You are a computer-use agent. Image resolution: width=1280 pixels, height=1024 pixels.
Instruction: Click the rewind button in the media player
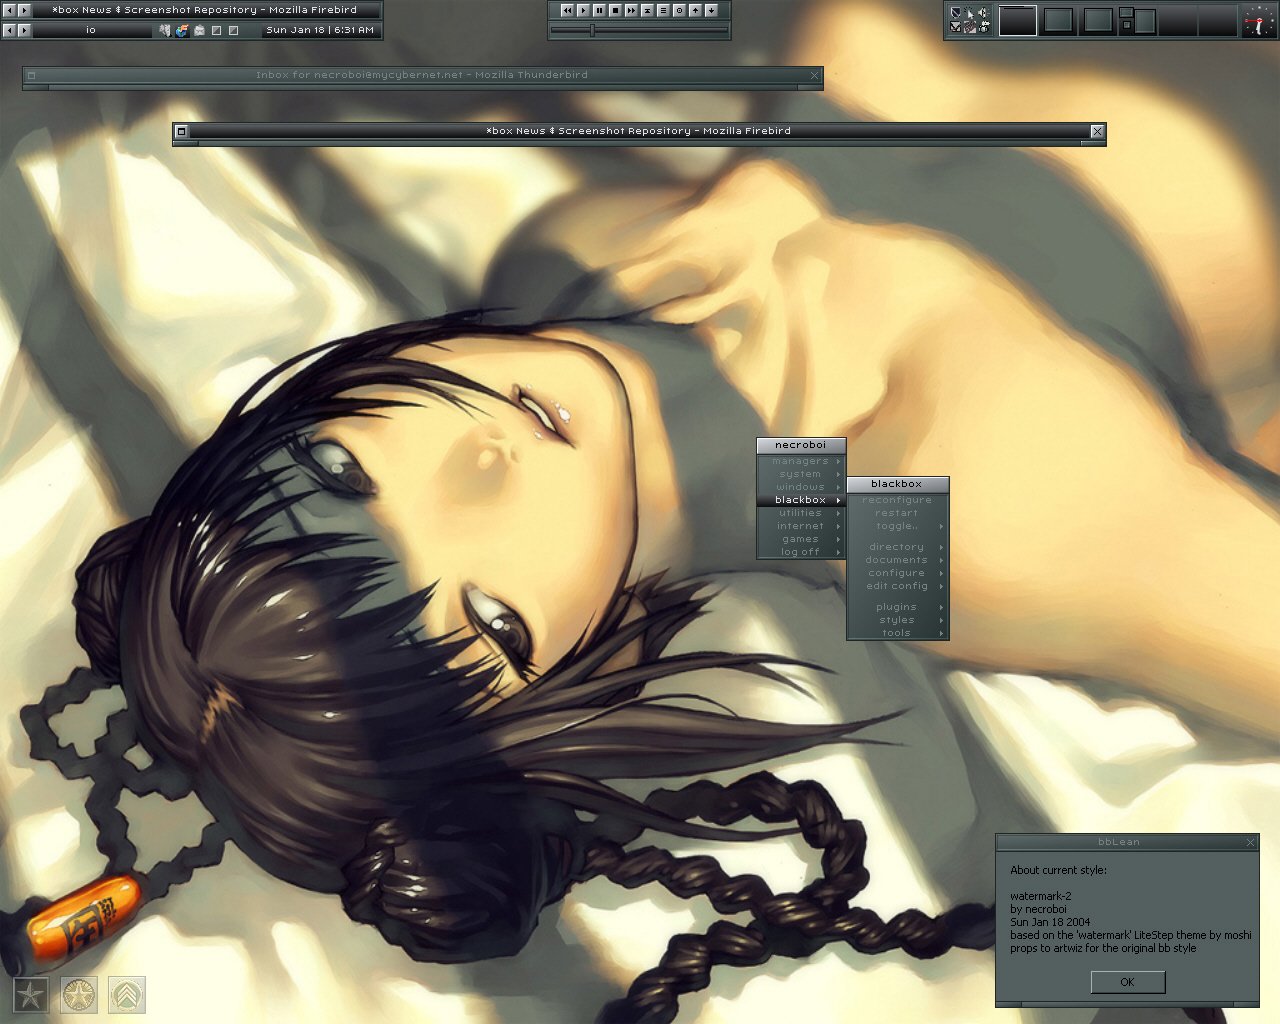pos(567,10)
